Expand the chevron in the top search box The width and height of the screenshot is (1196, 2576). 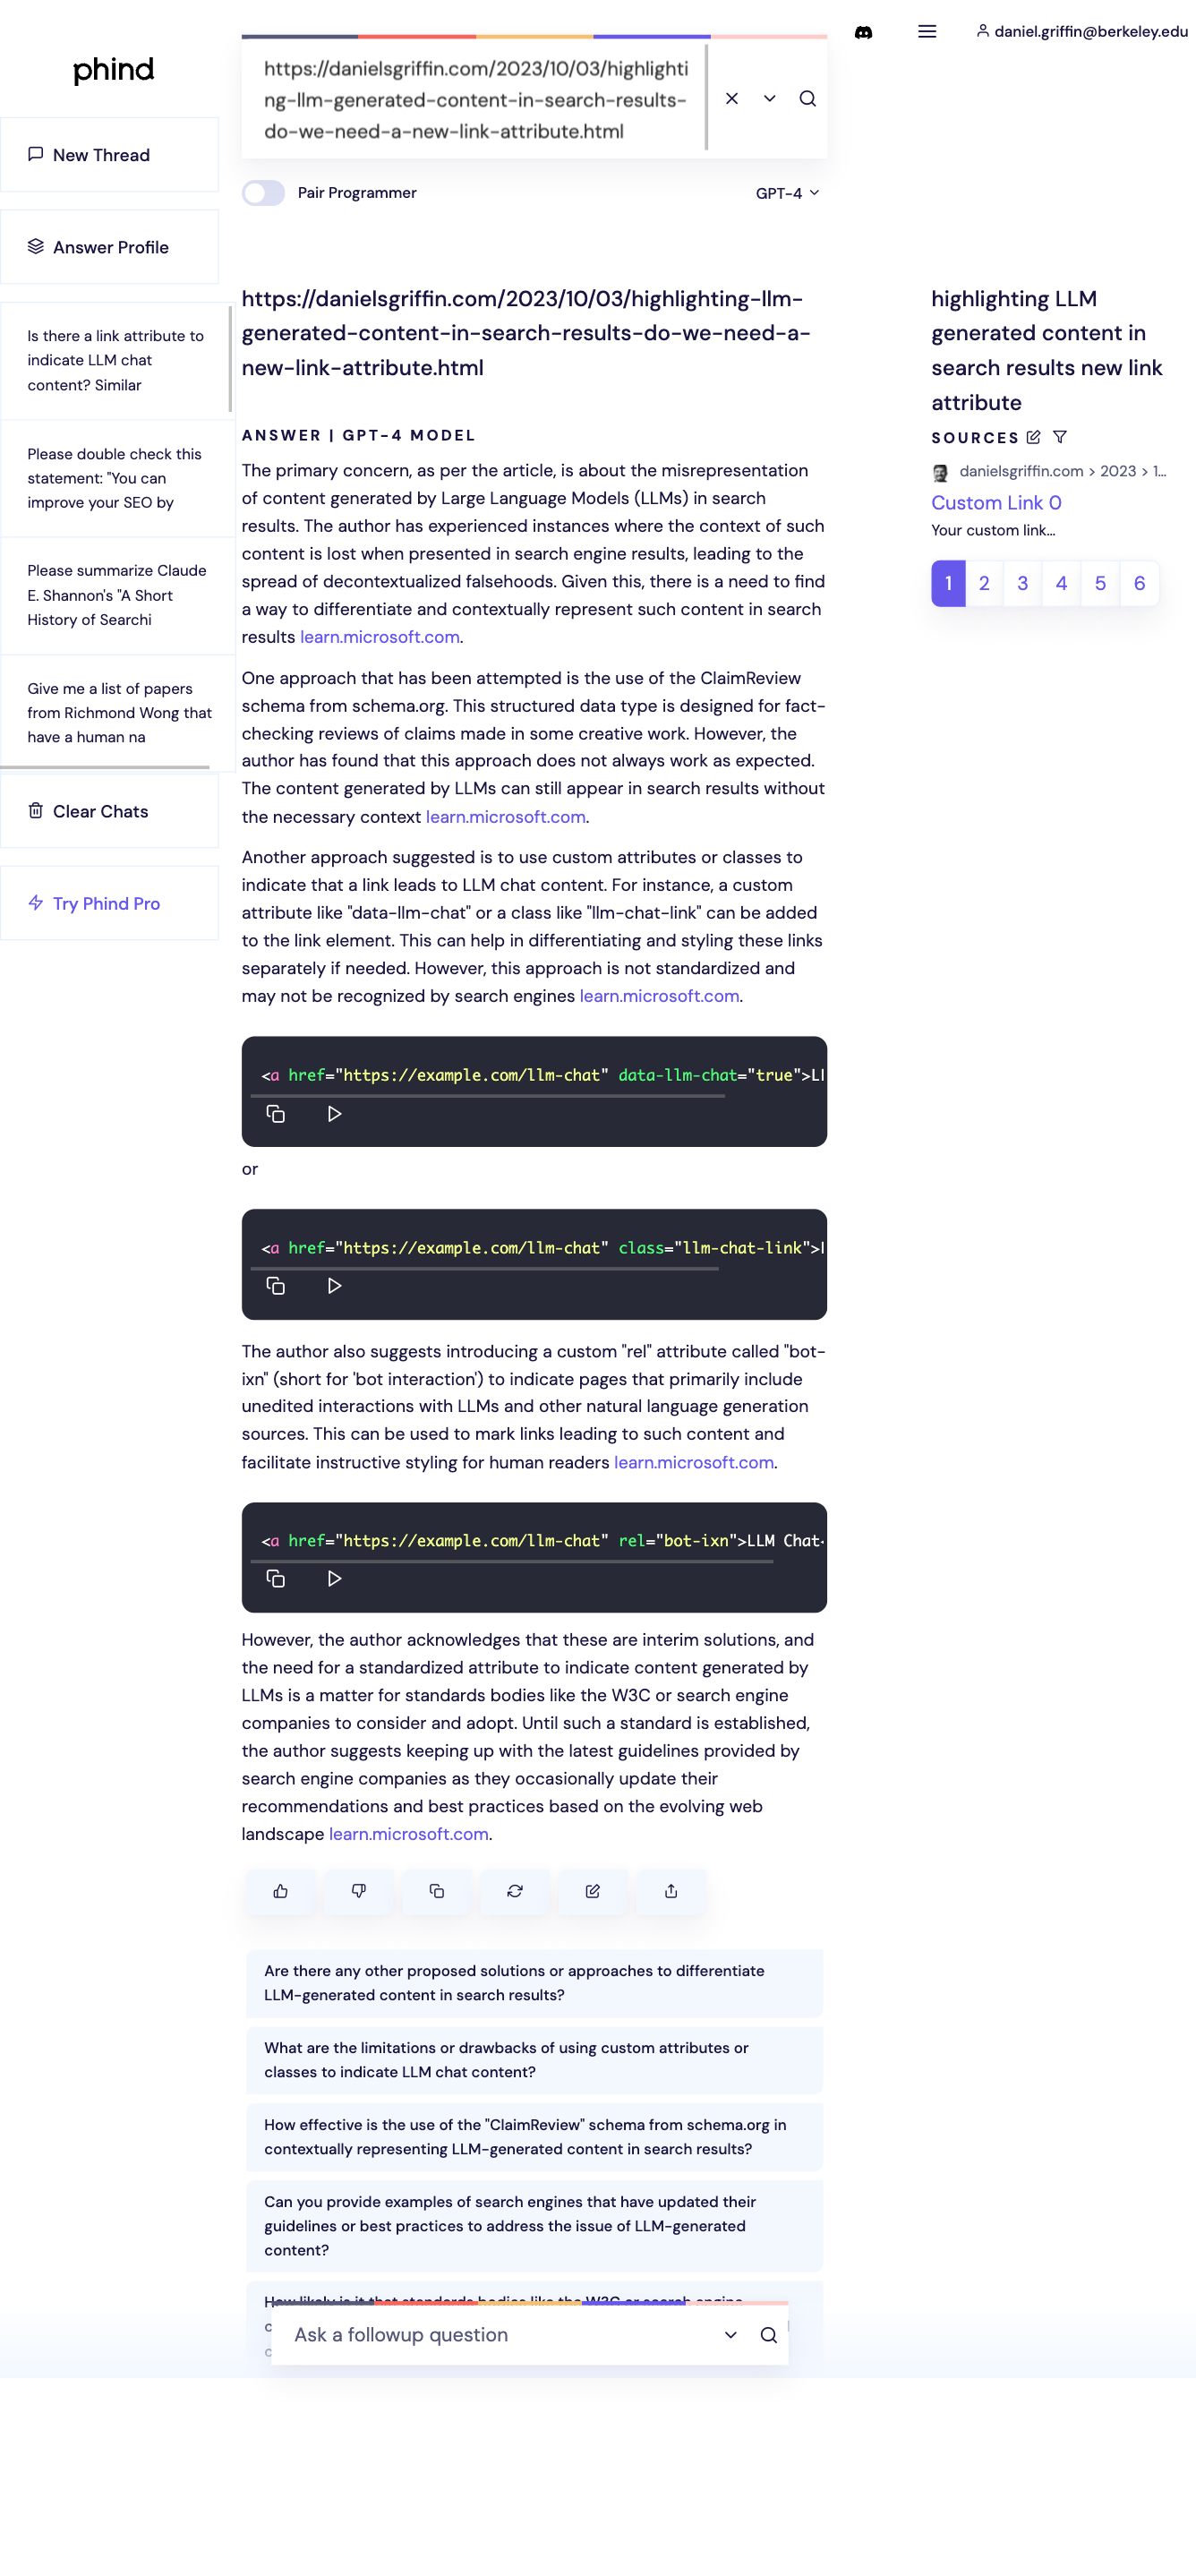770,98
